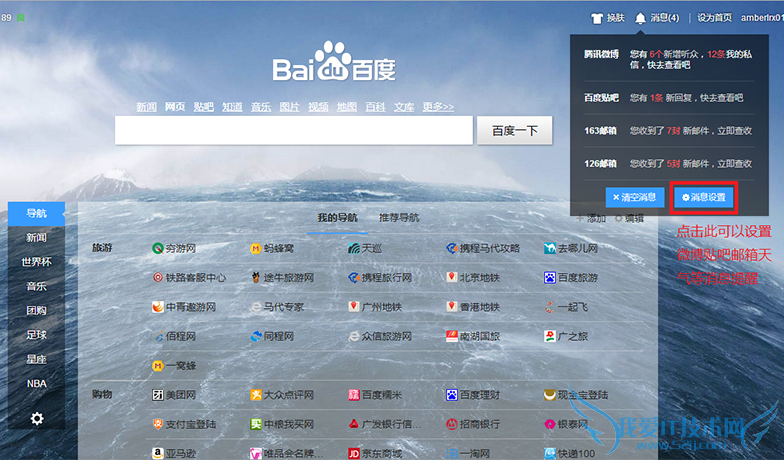Switch to 推荐导航 tab

click(399, 218)
